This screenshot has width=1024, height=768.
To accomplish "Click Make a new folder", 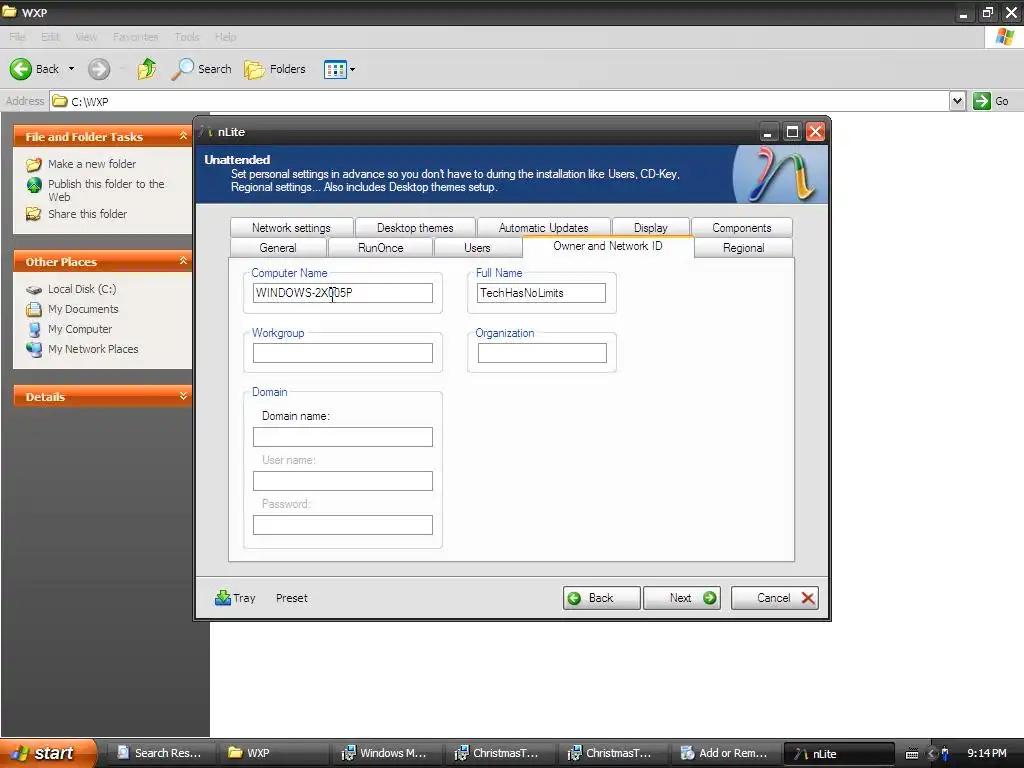I will [92, 164].
